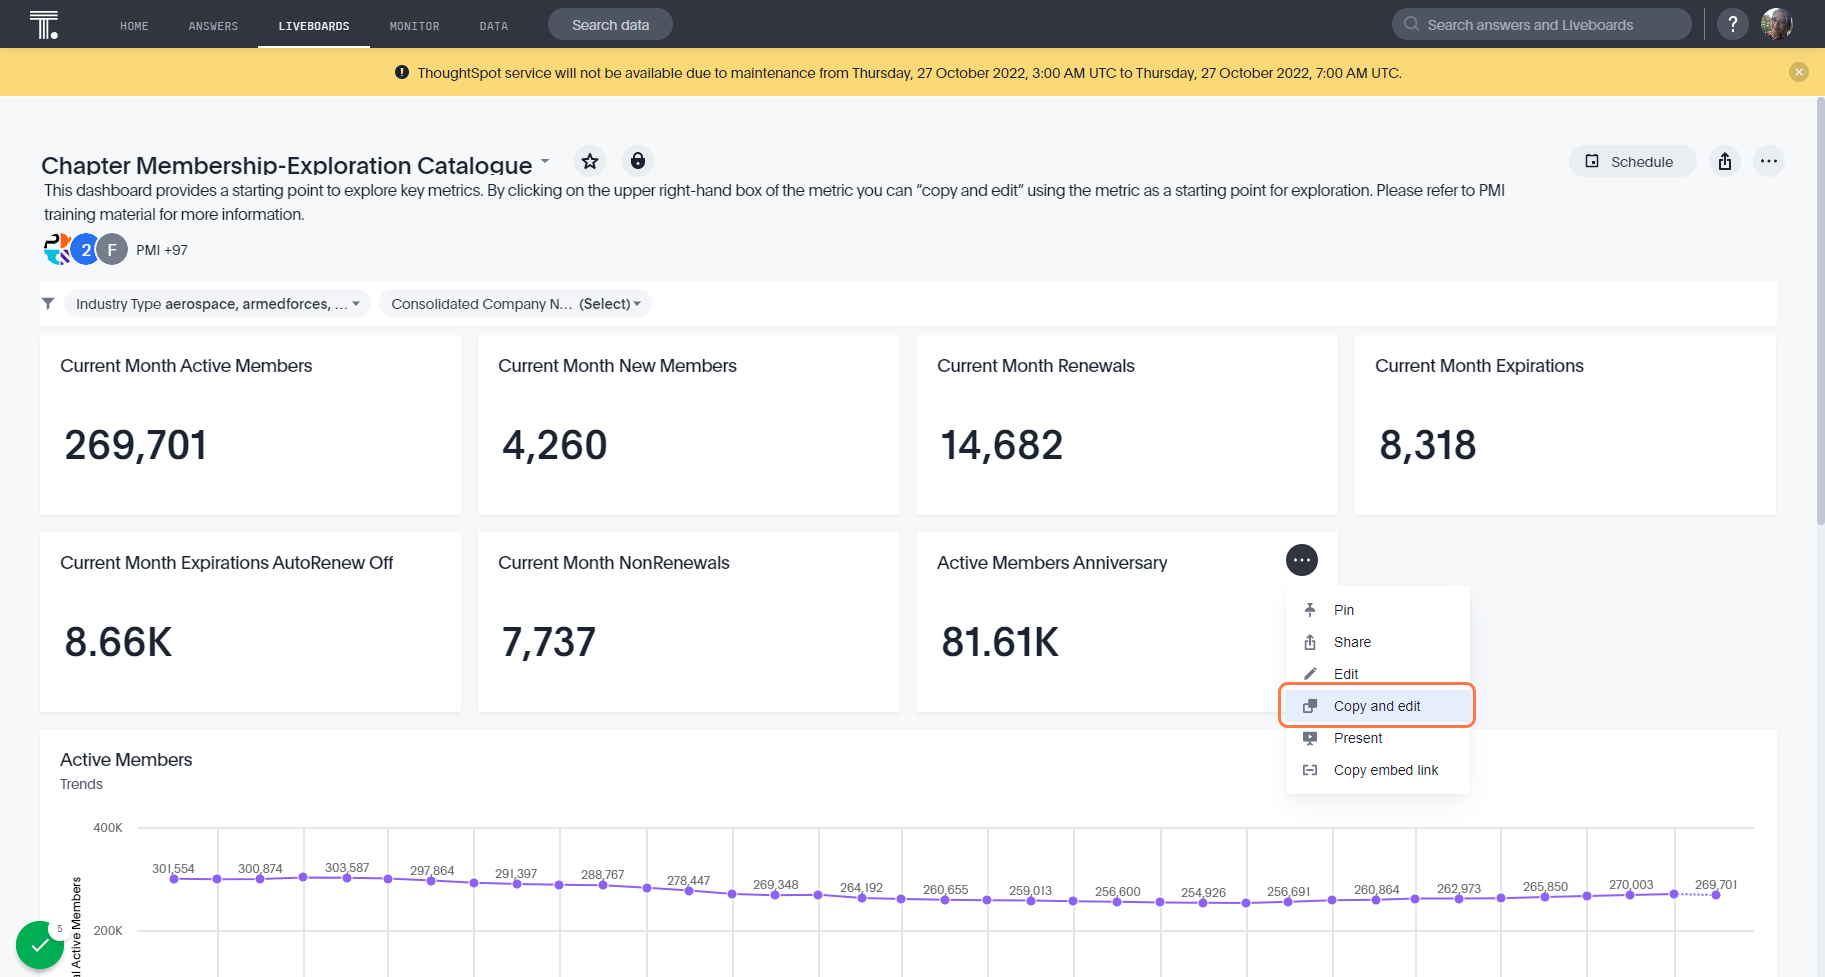This screenshot has width=1825, height=977.
Task: Switch to the Monitor tab
Action: tap(414, 26)
